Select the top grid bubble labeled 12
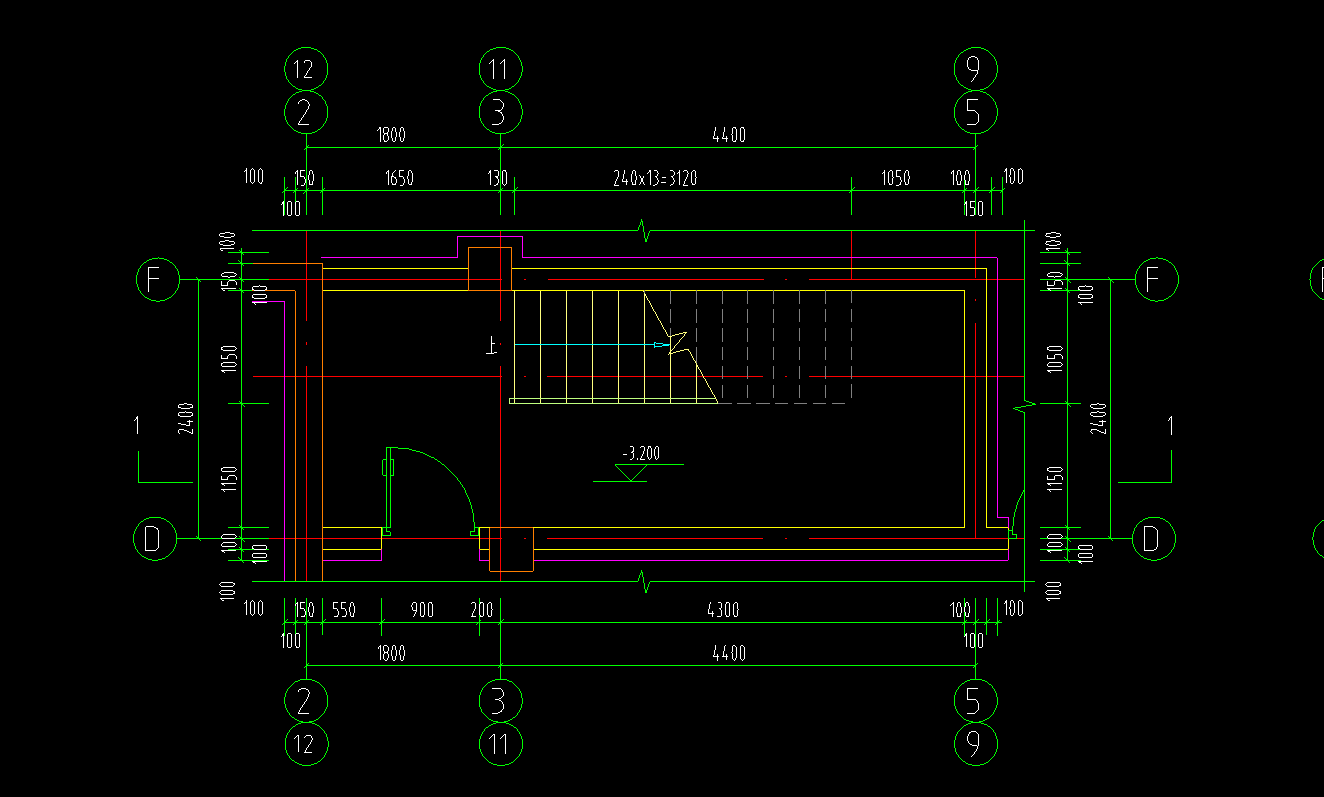 306,70
